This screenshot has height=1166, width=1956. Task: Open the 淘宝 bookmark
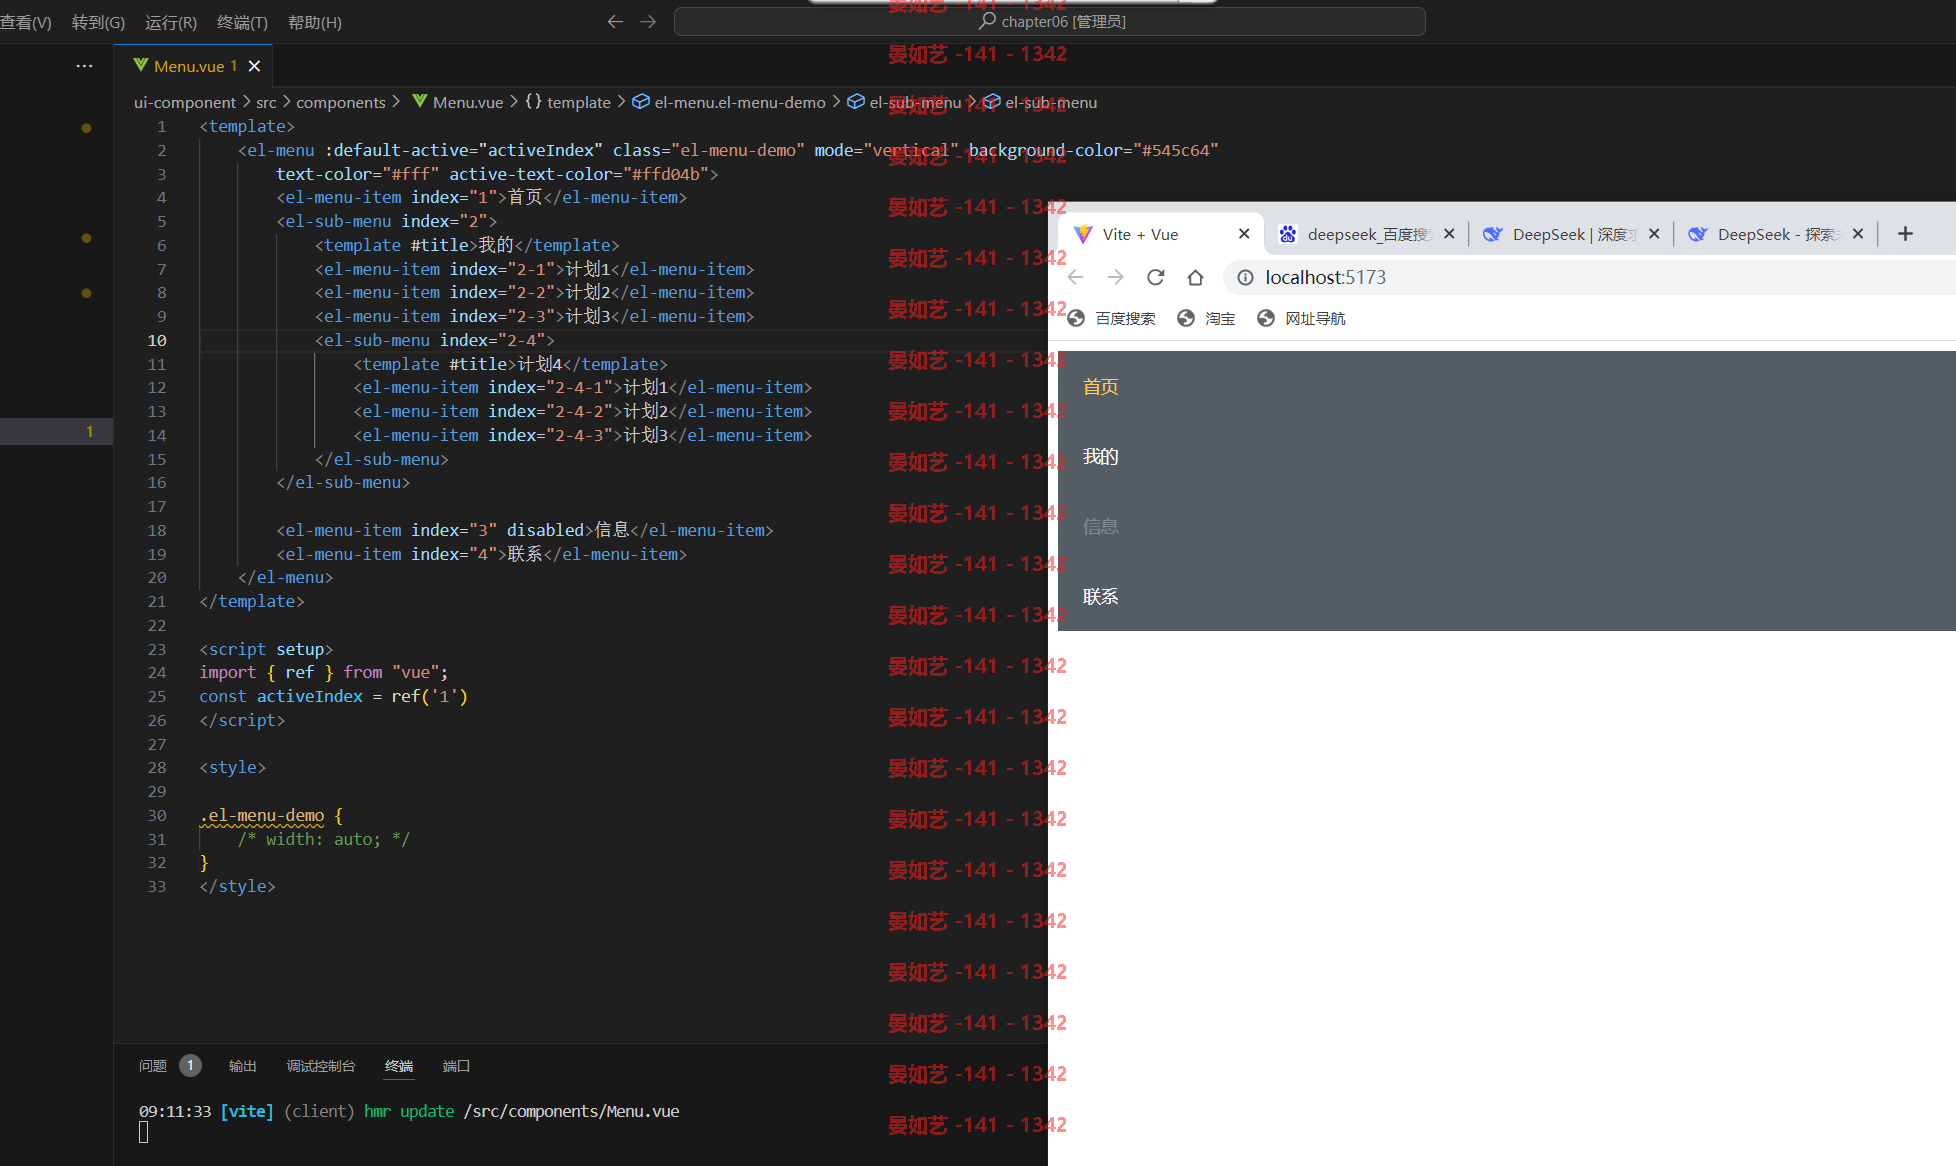pos(1207,318)
